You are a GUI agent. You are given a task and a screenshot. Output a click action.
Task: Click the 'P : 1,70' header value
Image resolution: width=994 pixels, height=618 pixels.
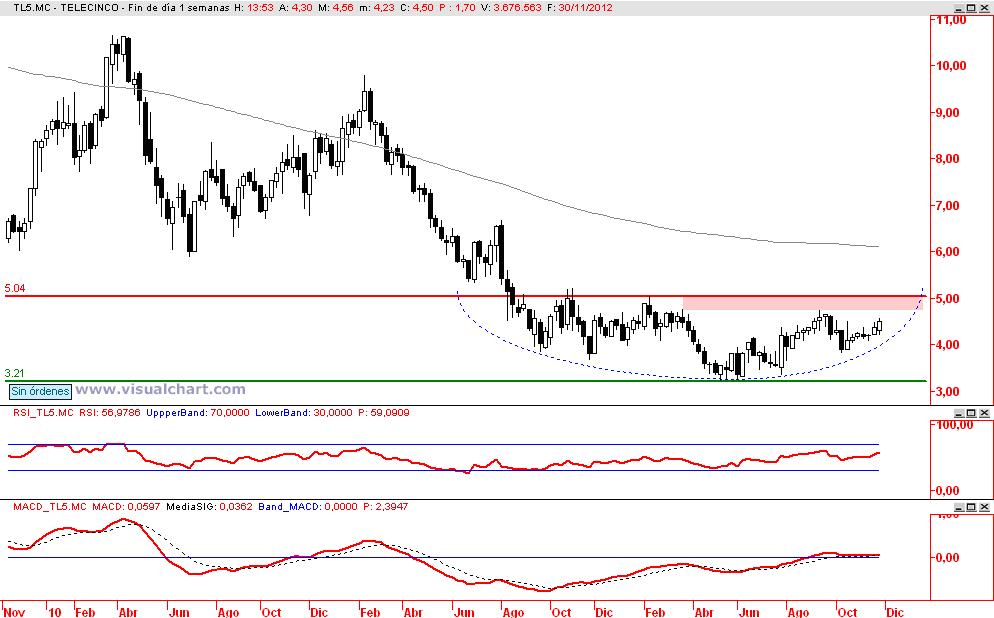click(458, 8)
